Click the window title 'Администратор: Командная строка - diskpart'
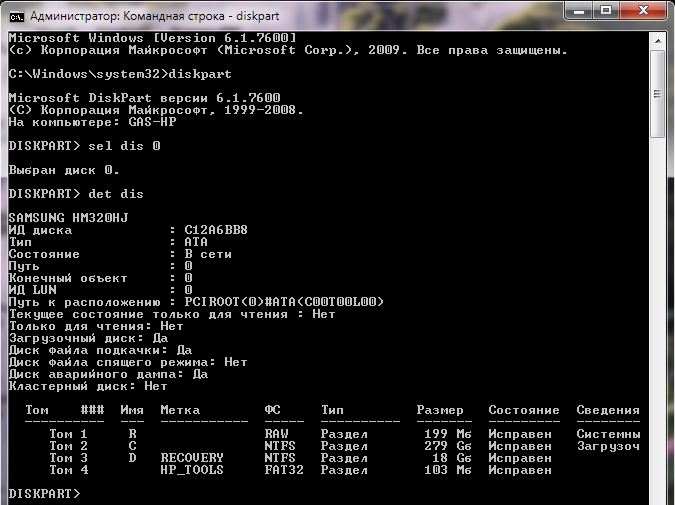675x505 pixels. 155,16
